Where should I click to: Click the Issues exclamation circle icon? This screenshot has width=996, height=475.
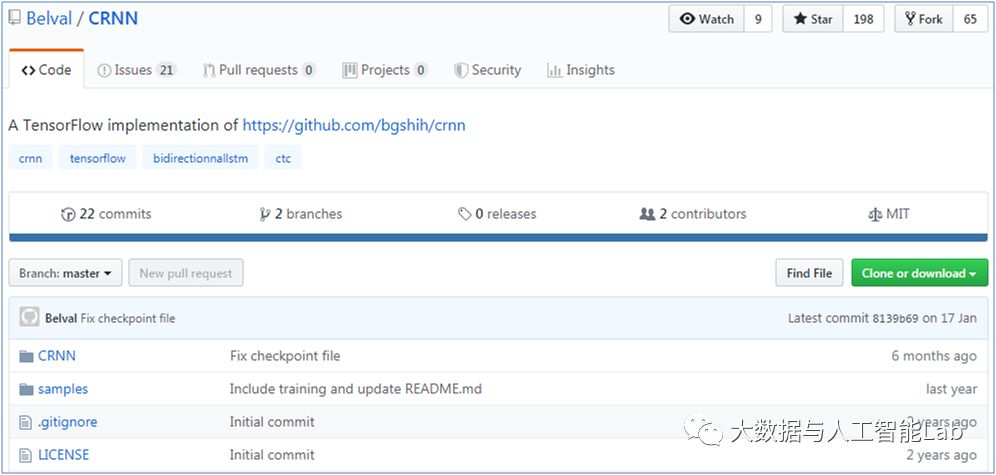[104, 70]
